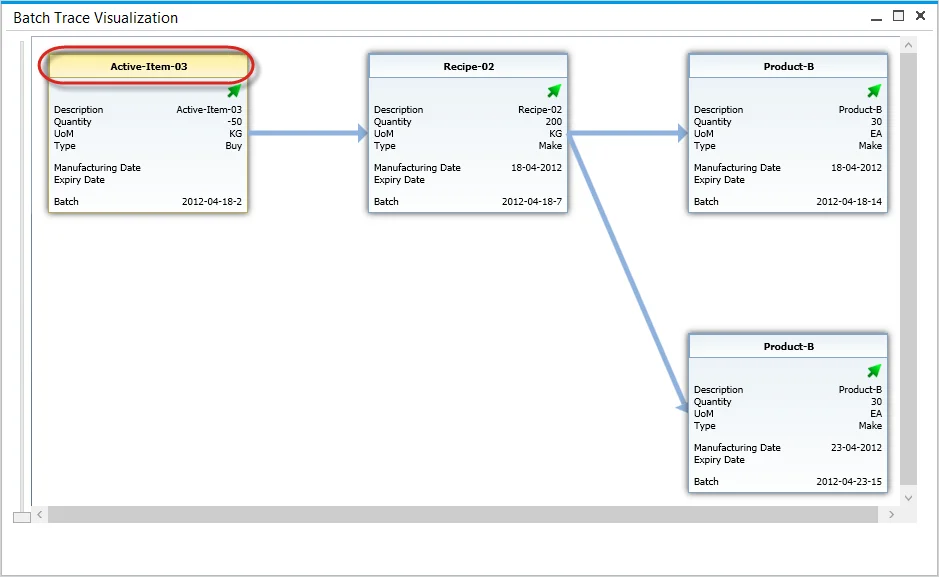
Task: Click batch value 2012-04-18-7 in Recipe-02
Action: click(531, 202)
